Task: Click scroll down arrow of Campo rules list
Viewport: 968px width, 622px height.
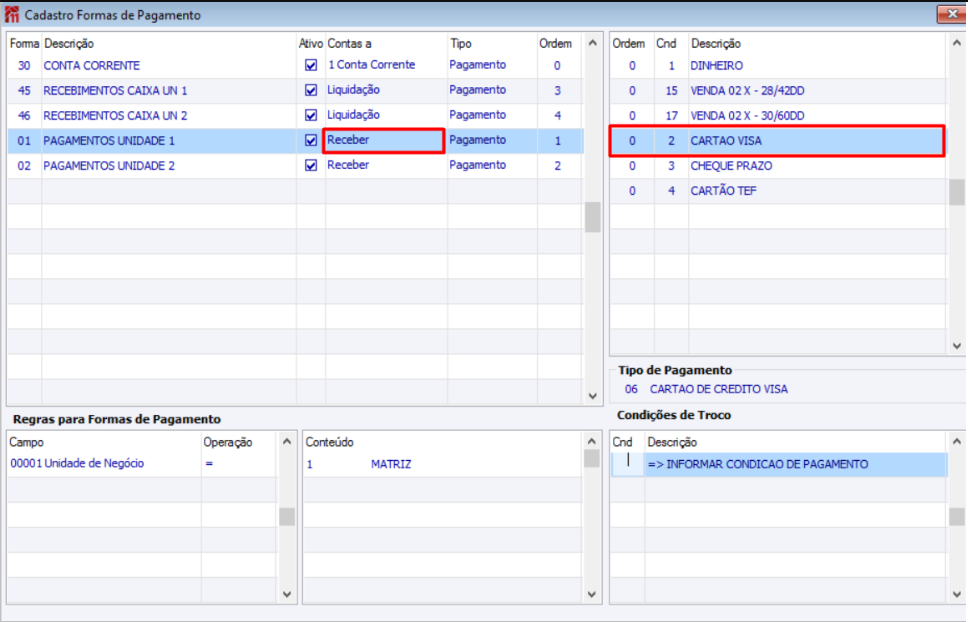Action: (287, 594)
